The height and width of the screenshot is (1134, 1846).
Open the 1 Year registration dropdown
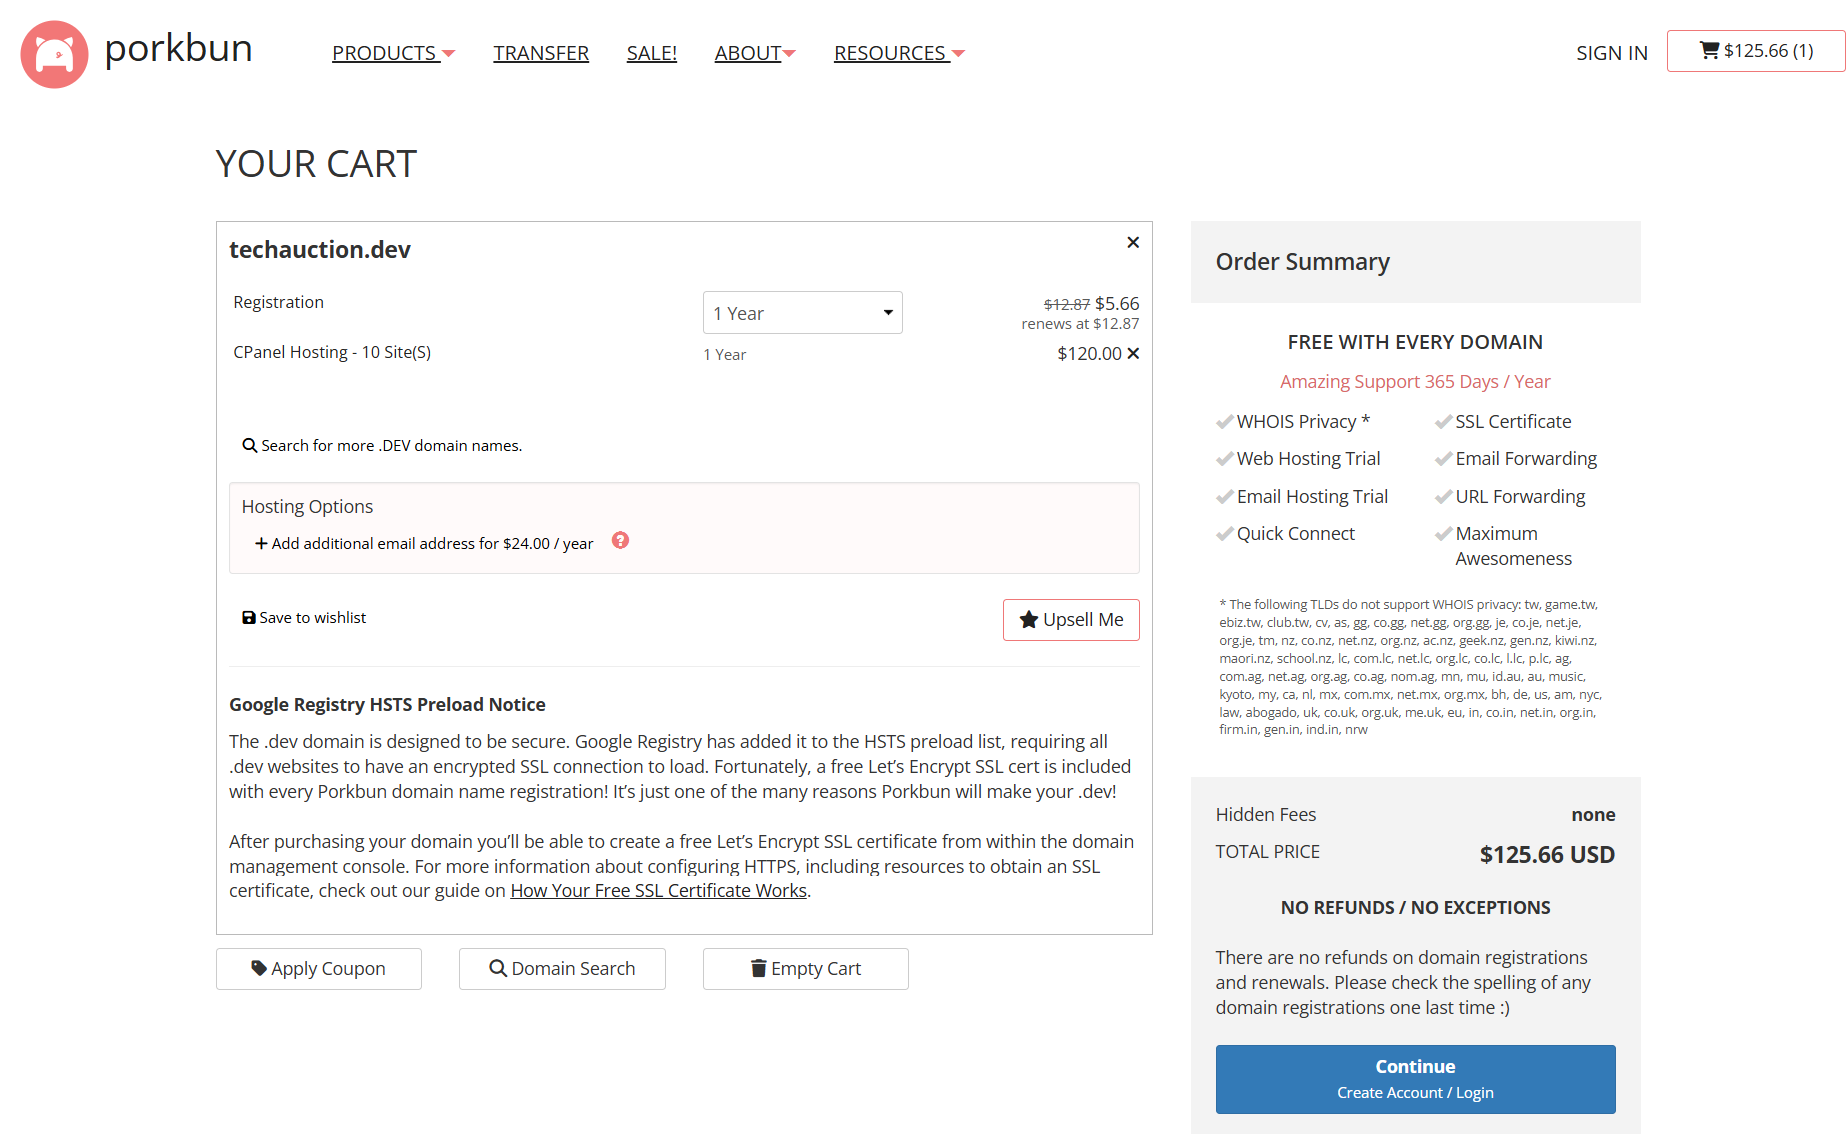(803, 313)
